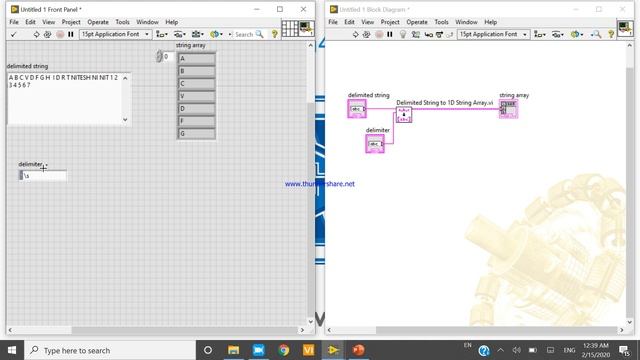
Task: Toggle Highlight Execution light bulb in Block Diagram
Action: (x=403, y=34)
